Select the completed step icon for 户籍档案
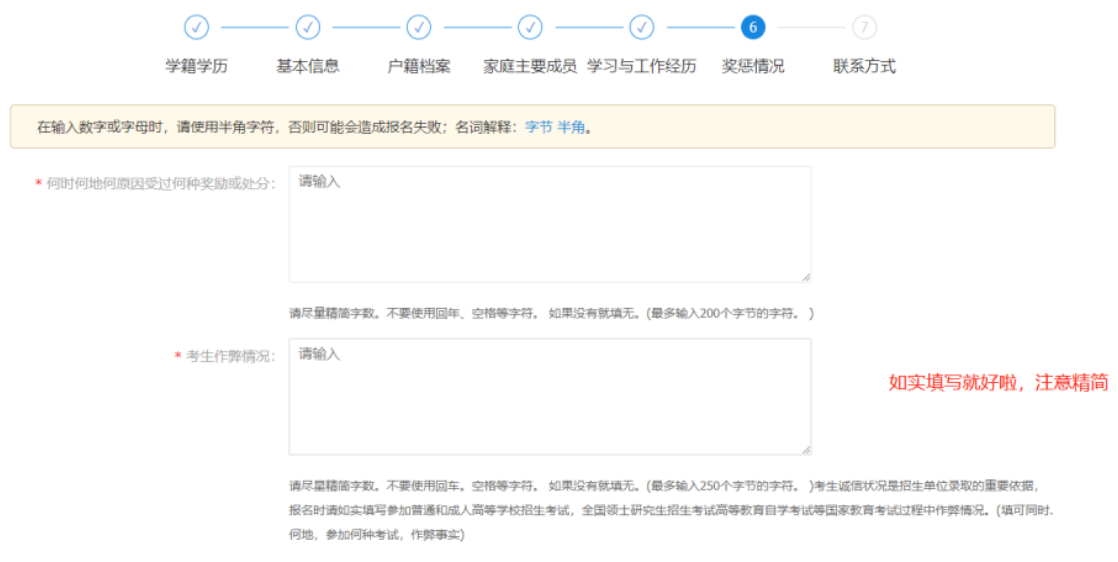Screen dimensions: 1118x562 point(419,27)
